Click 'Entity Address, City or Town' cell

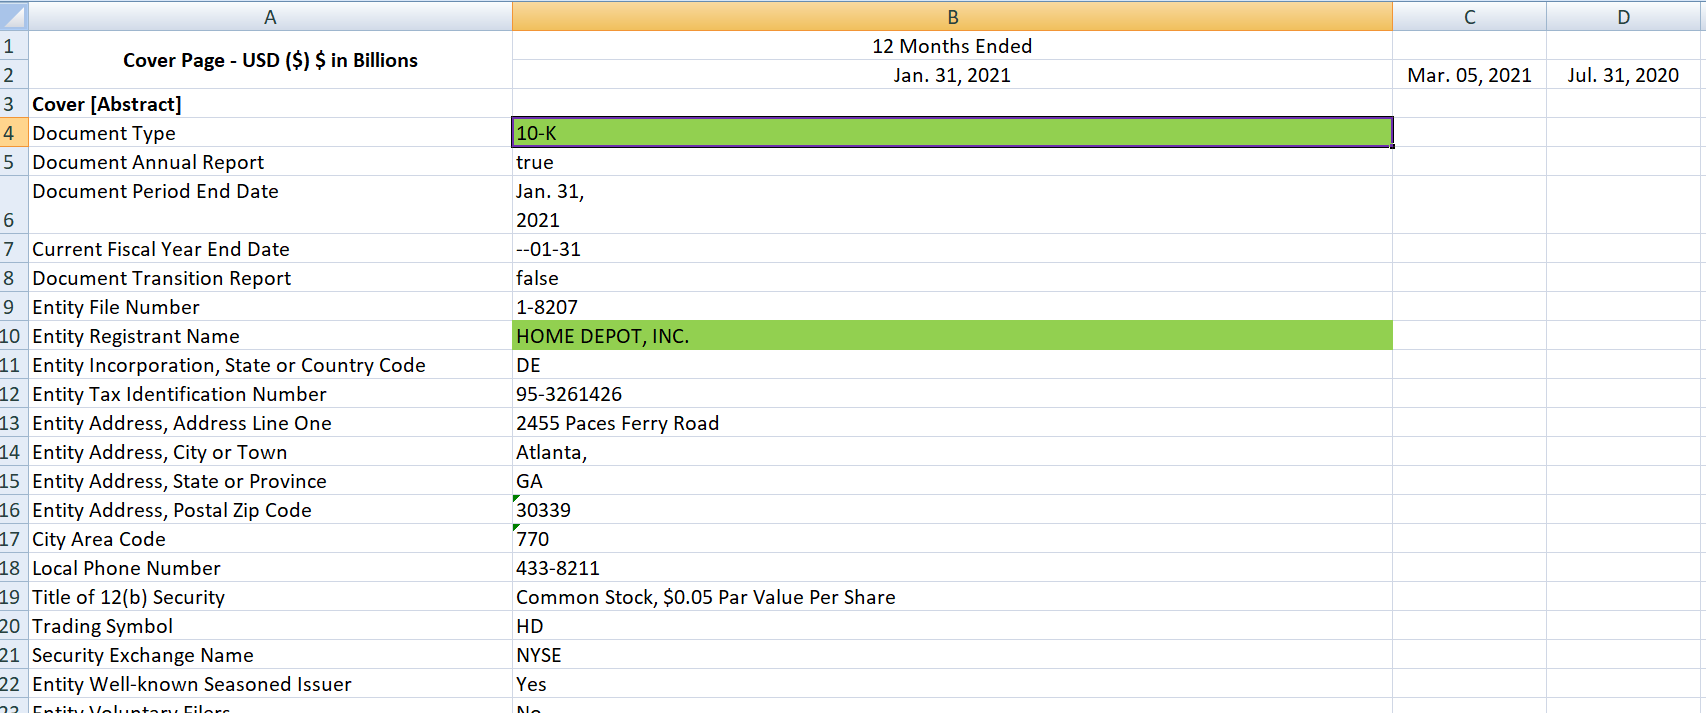(270, 452)
